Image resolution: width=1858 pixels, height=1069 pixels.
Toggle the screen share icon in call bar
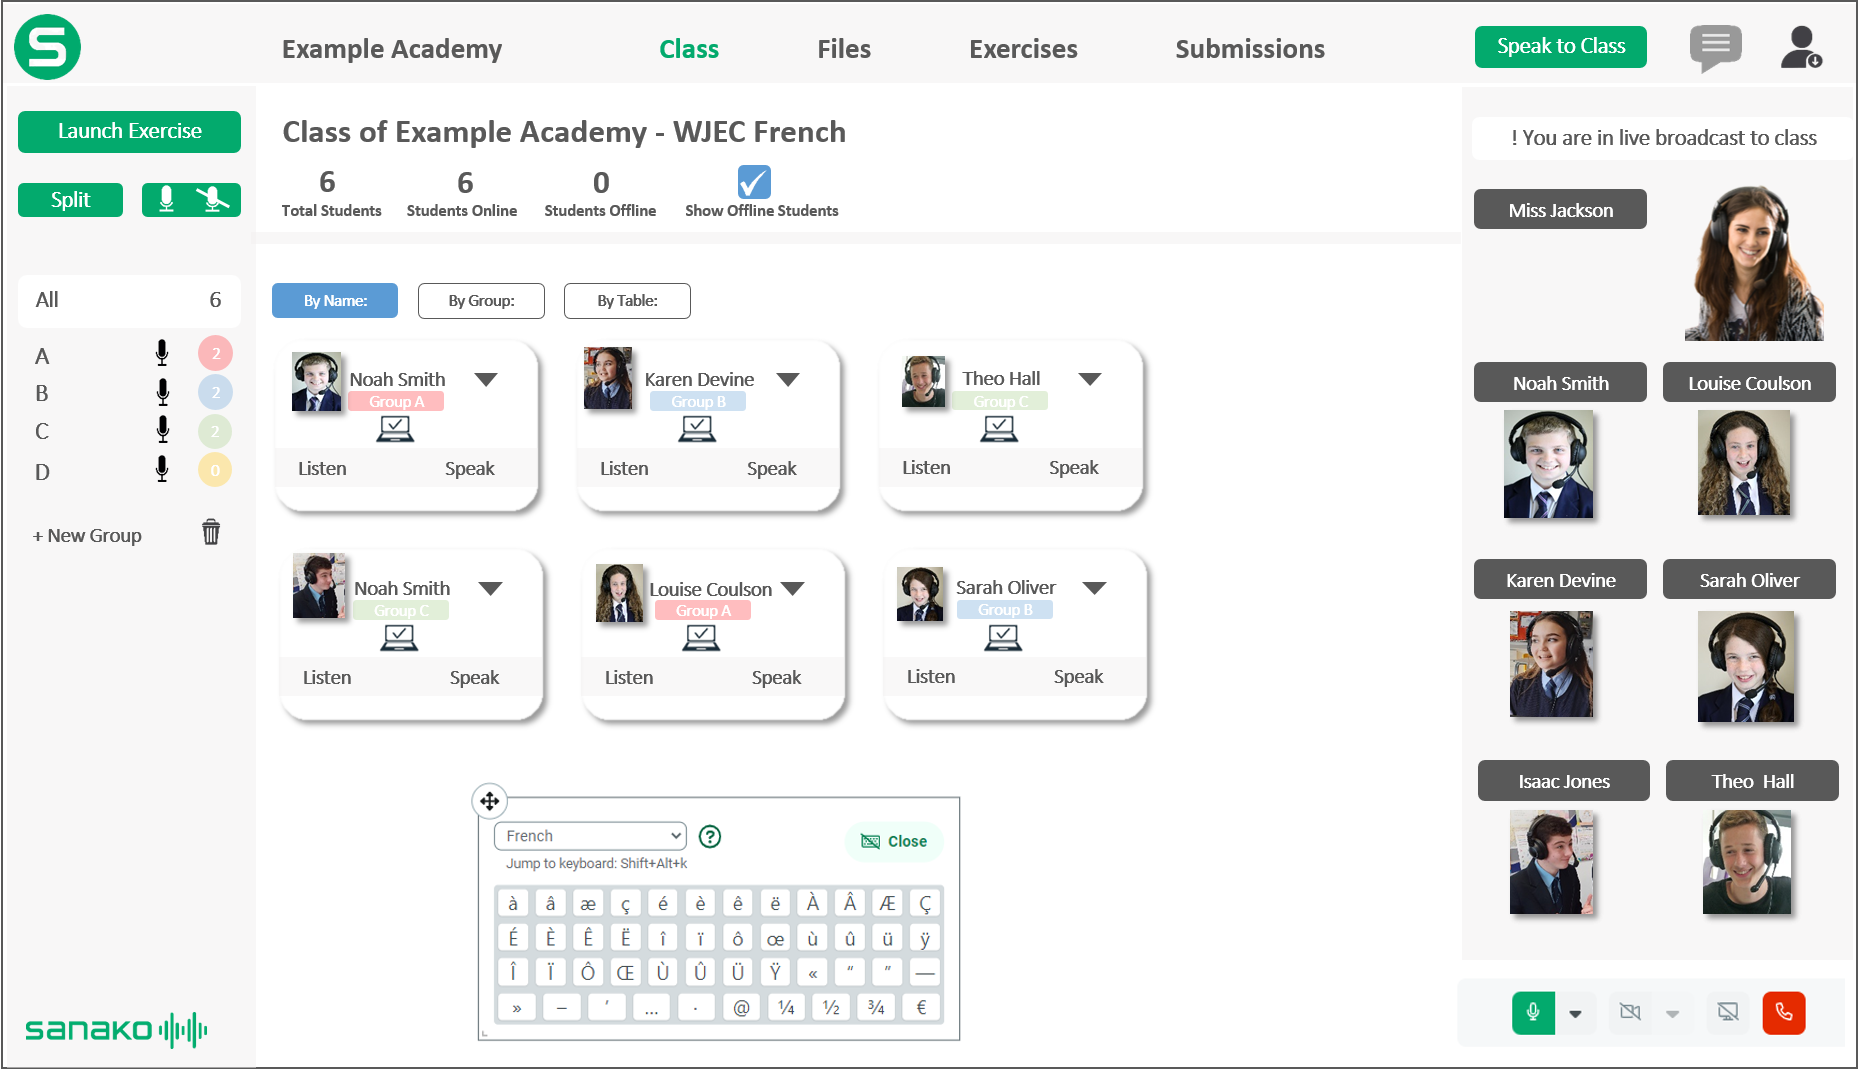click(x=1728, y=1013)
